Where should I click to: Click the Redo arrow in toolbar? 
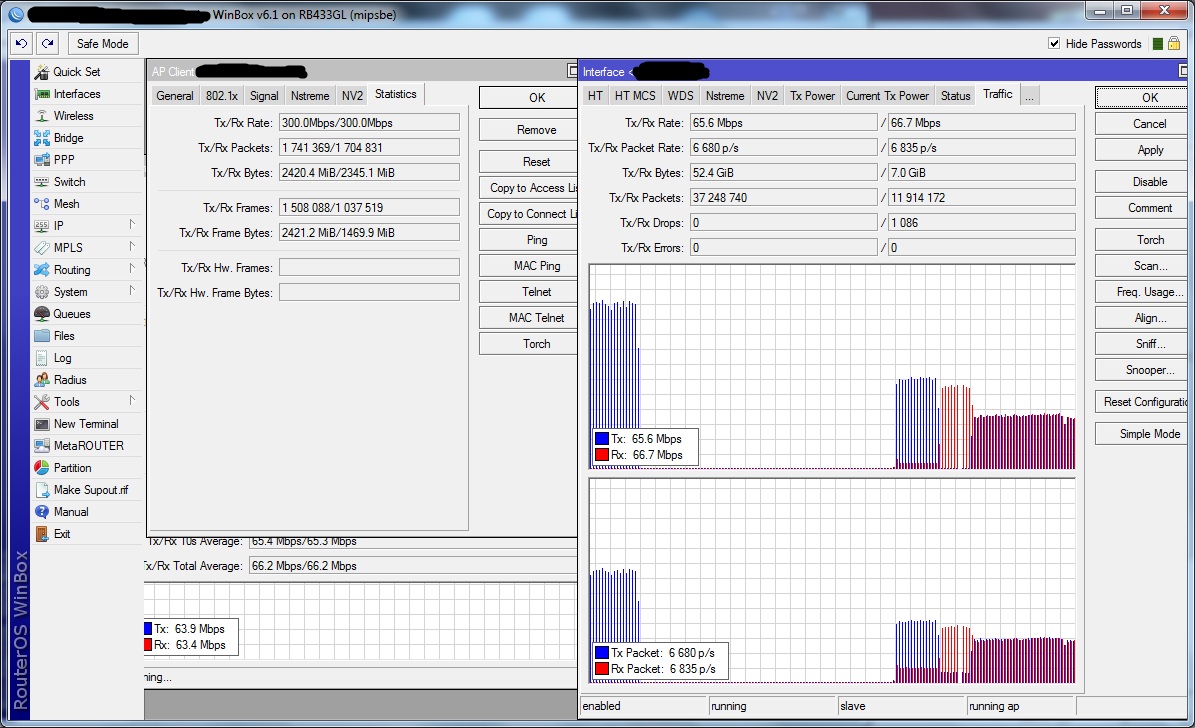click(x=47, y=44)
